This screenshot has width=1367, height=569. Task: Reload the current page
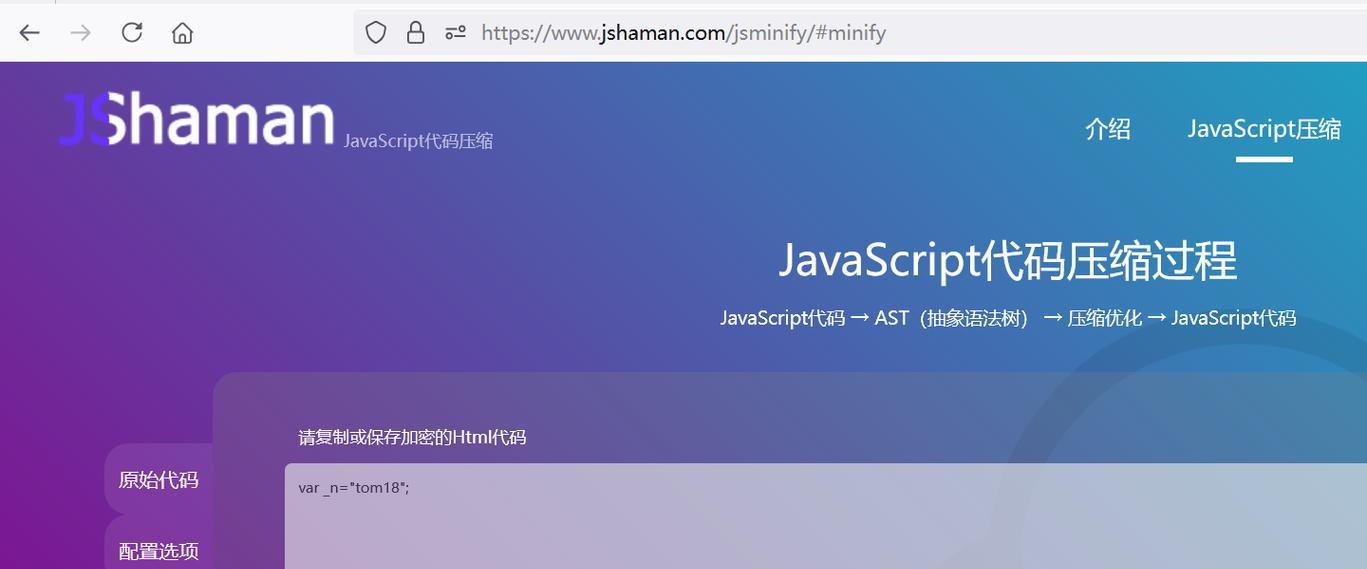click(132, 33)
